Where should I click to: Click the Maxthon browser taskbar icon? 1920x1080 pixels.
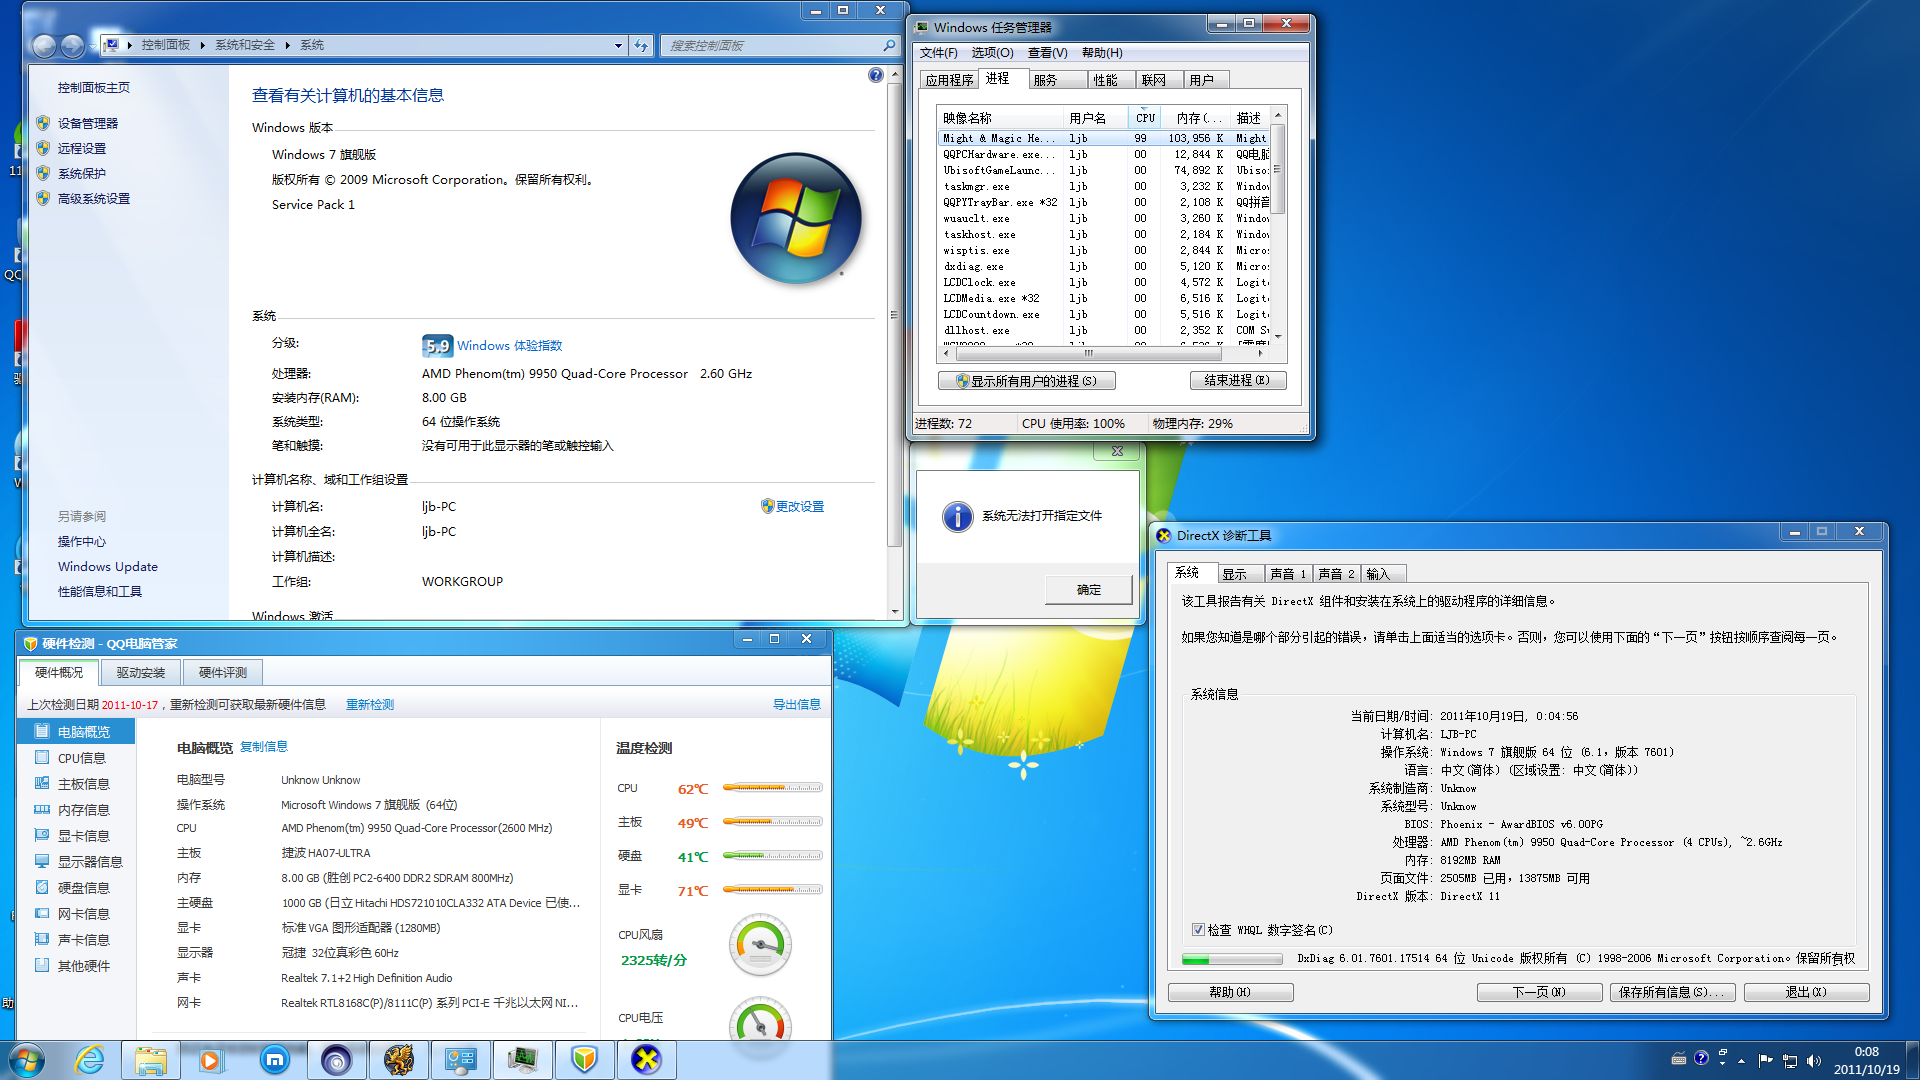(x=274, y=1059)
